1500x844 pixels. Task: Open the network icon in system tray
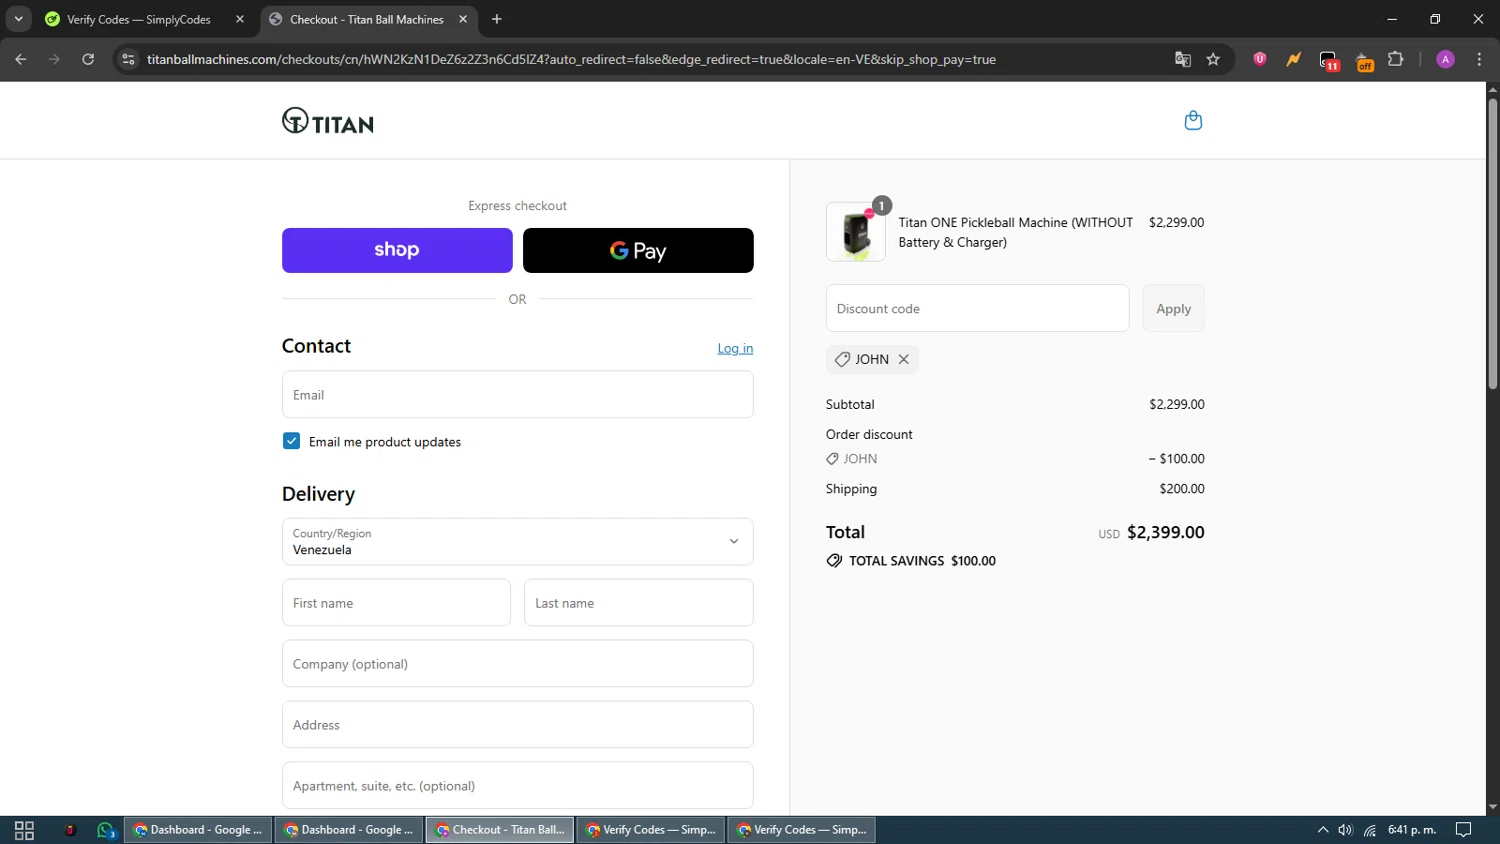coord(1370,830)
